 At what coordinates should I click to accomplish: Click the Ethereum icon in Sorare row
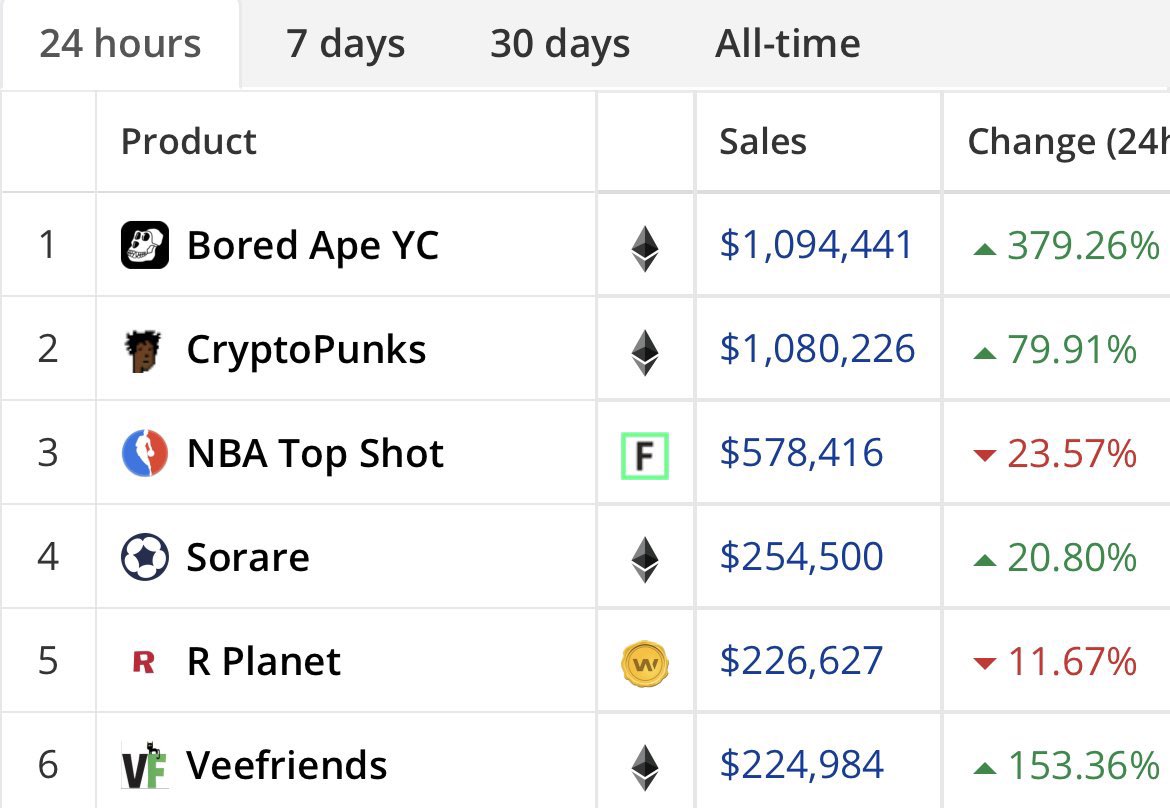tap(644, 559)
